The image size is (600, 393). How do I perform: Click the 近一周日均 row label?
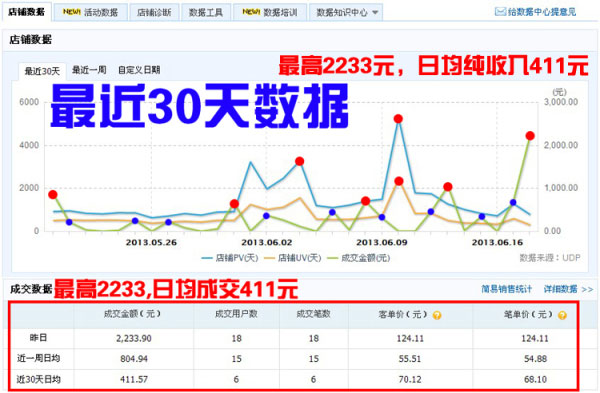(x=38, y=359)
